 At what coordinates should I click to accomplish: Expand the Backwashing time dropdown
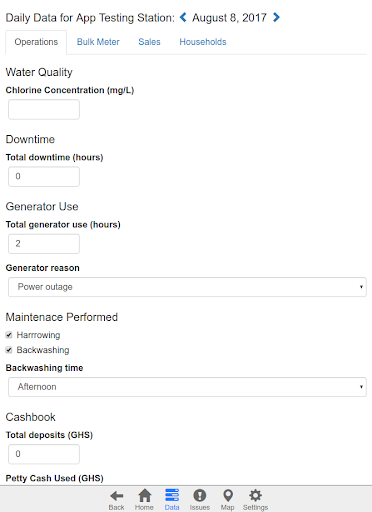[x=187, y=387]
